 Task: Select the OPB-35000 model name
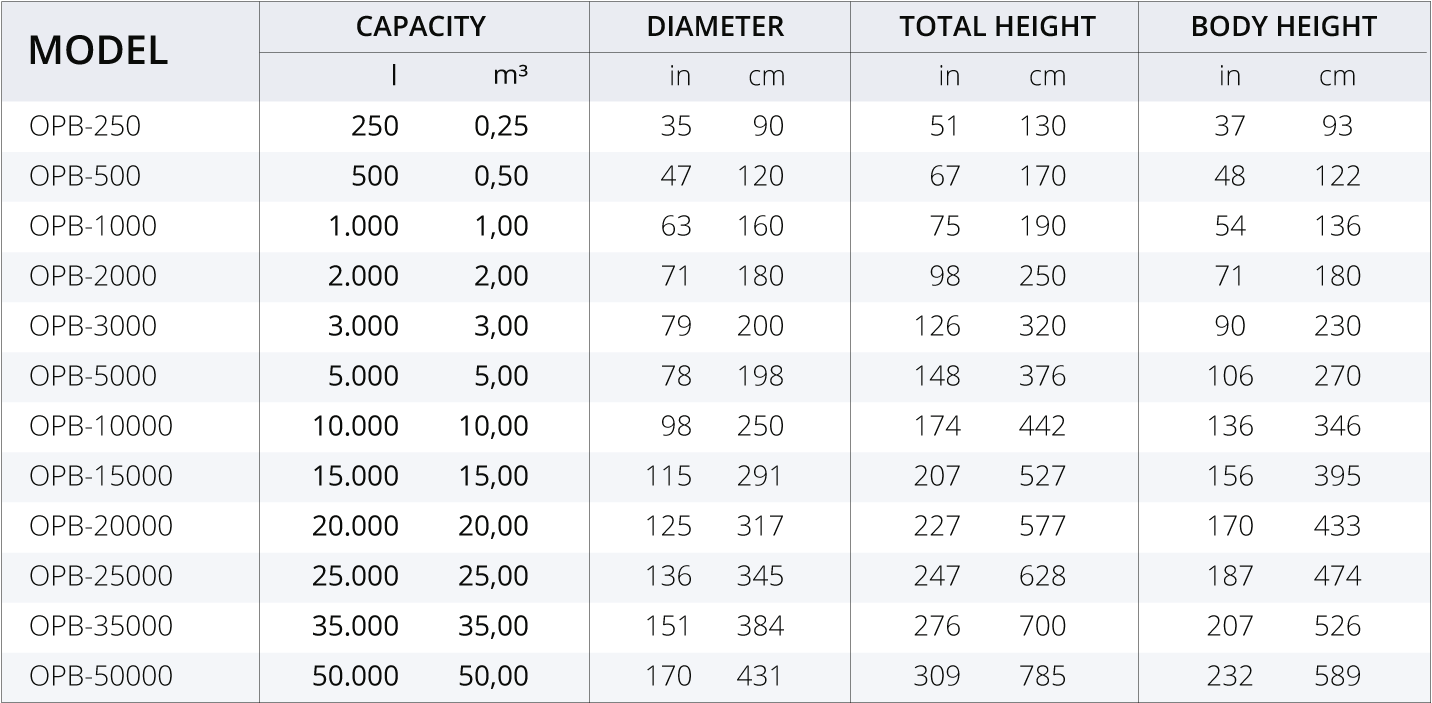(x=101, y=626)
